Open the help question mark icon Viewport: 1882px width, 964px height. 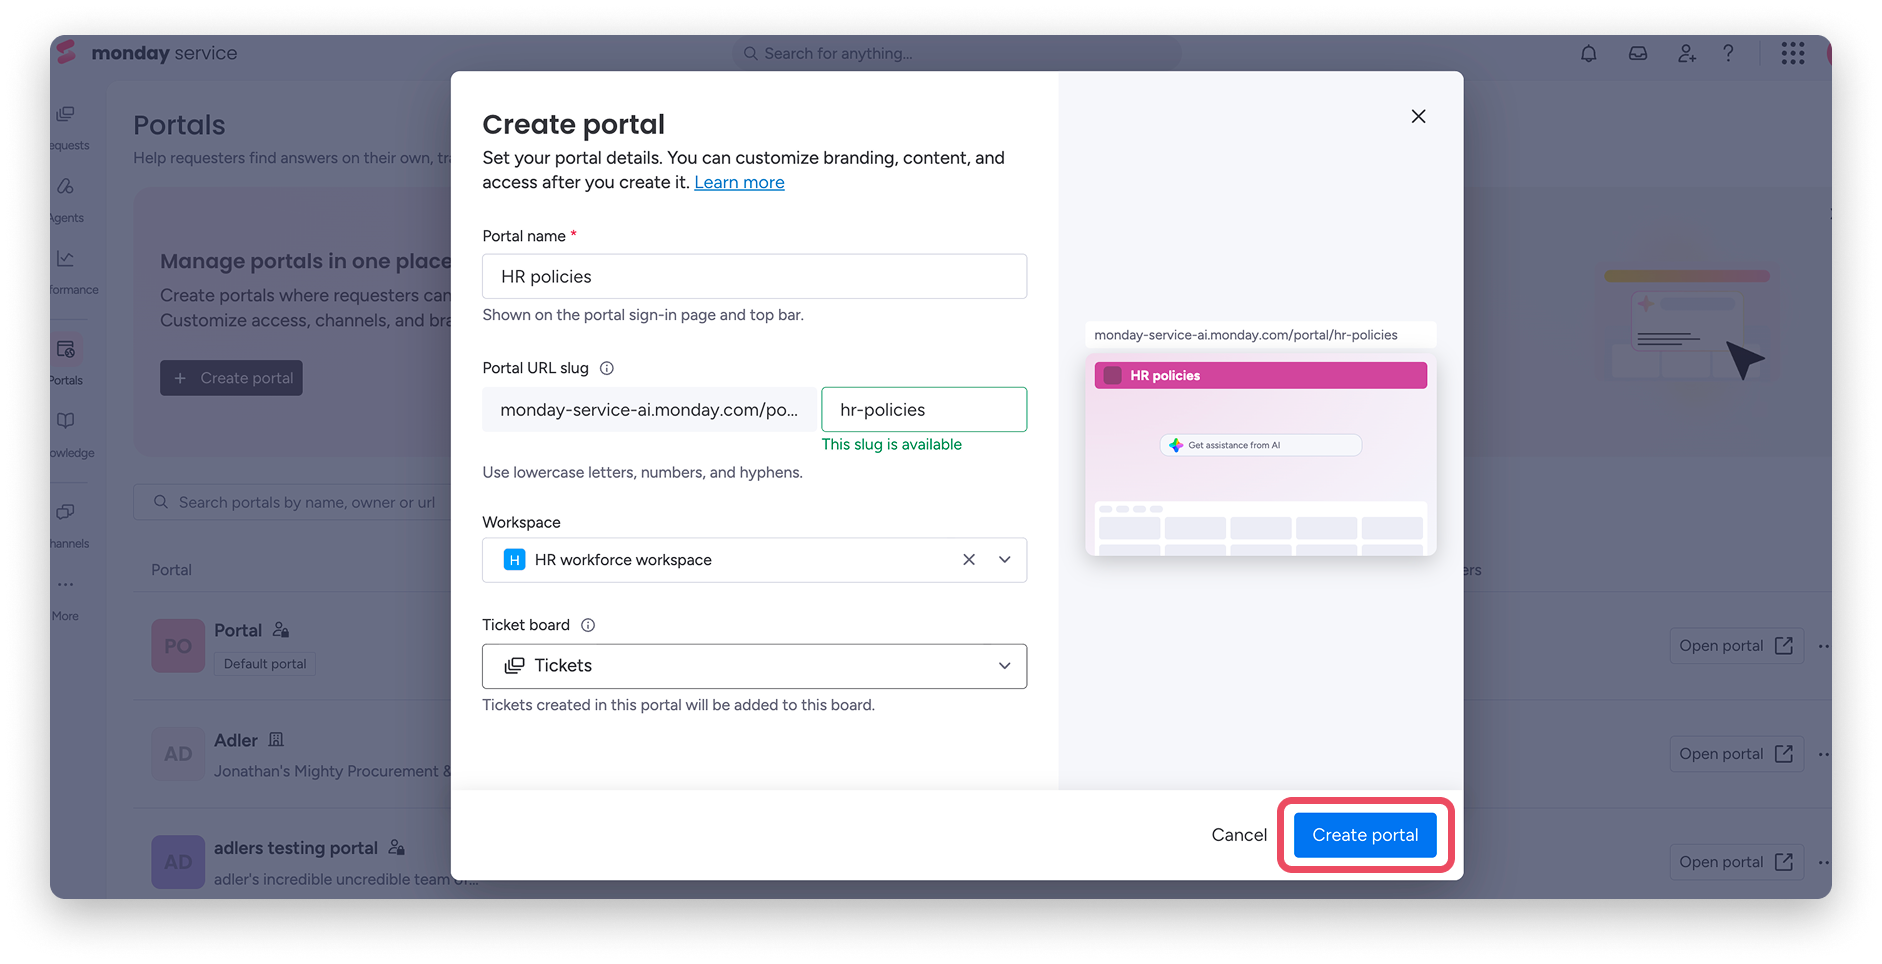click(x=1728, y=53)
